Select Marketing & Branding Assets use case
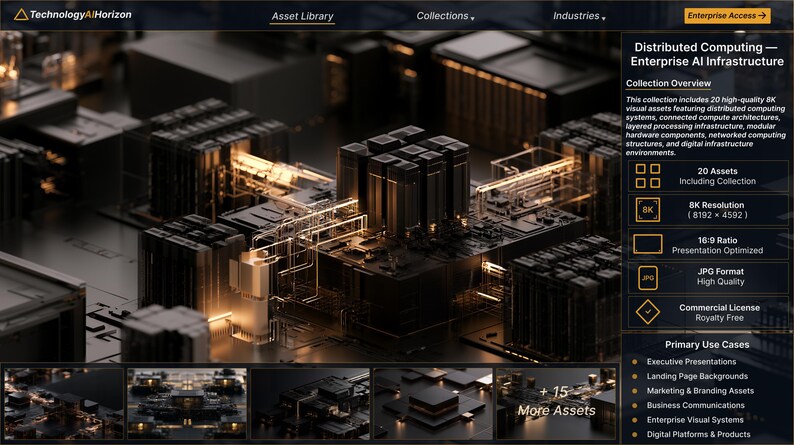Viewport: 794px width, 445px height. pyautogui.click(x=700, y=391)
